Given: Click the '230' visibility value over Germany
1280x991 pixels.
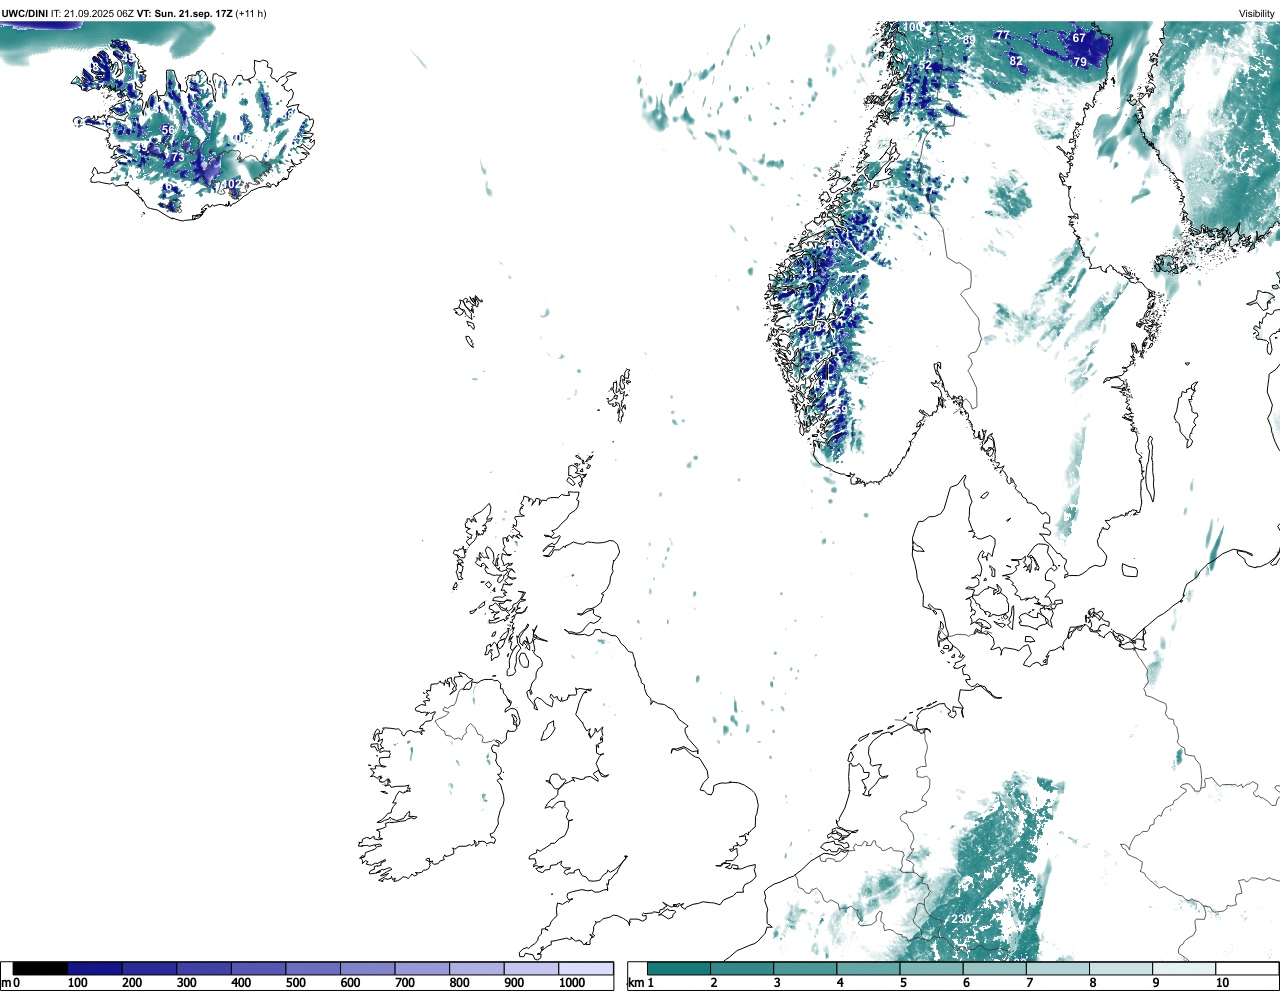Looking at the screenshot, I should click(x=961, y=919).
